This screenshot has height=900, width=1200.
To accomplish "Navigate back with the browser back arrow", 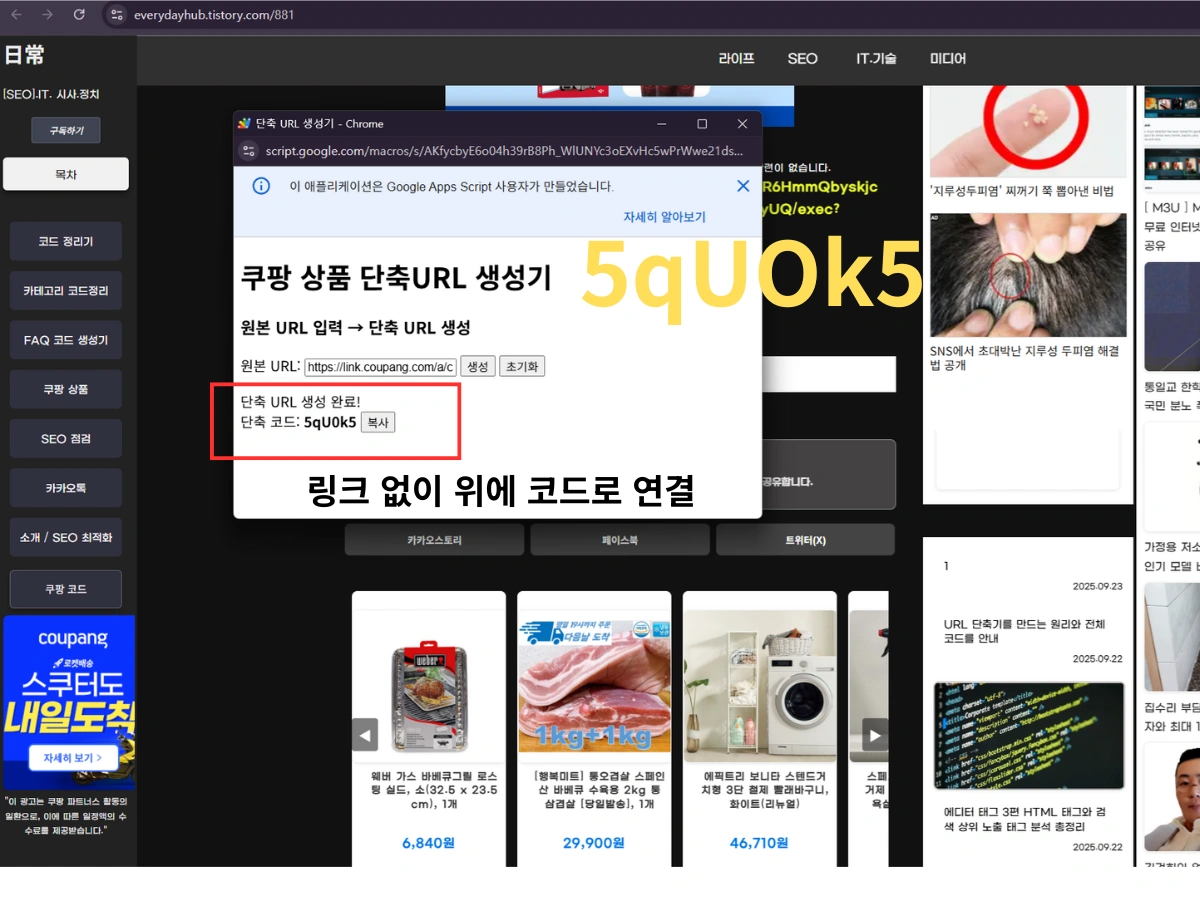I will point(16,15).
